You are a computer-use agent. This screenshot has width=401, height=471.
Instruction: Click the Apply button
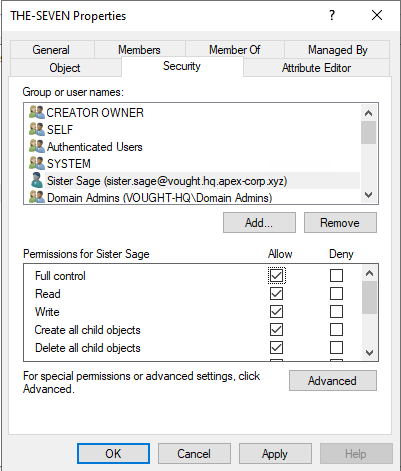(x=275, y=454)
